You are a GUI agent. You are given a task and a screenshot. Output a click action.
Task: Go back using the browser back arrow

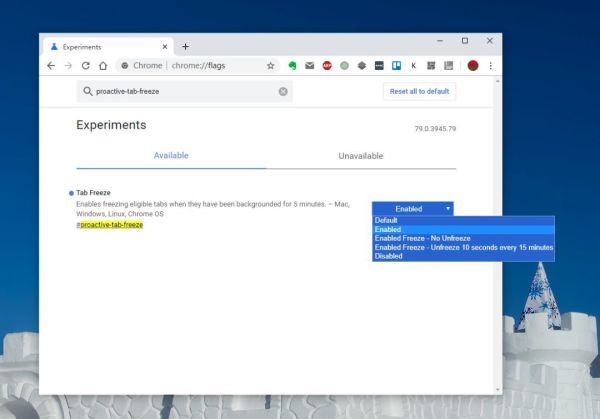pos(51,66)
